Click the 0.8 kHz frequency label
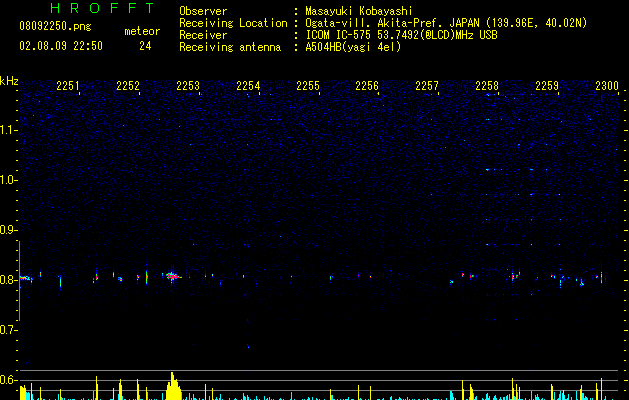Screen dimensions: 629x400 8,280
